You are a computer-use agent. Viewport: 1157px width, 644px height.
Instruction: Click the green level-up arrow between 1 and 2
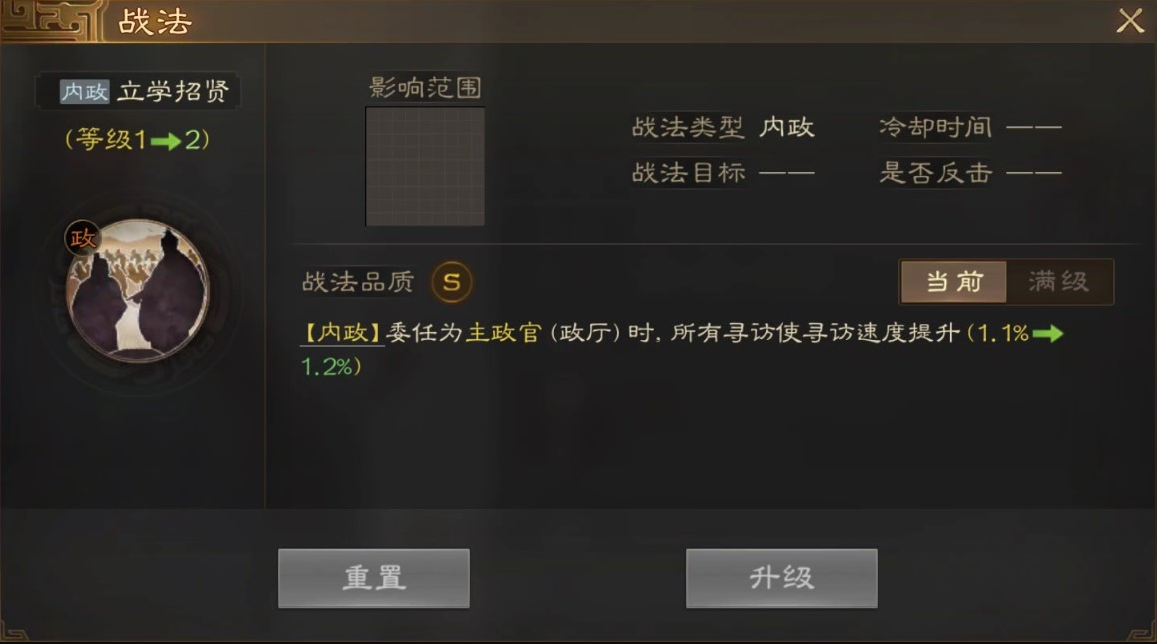coord(166,140)
